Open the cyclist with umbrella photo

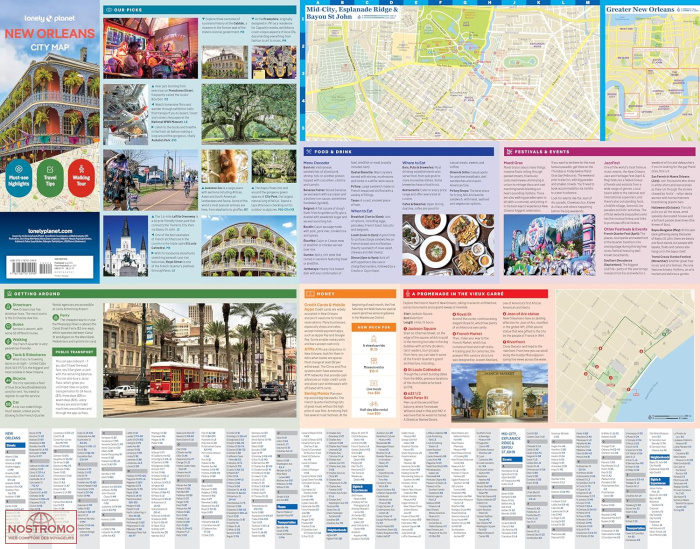click(x=150, y=180)
